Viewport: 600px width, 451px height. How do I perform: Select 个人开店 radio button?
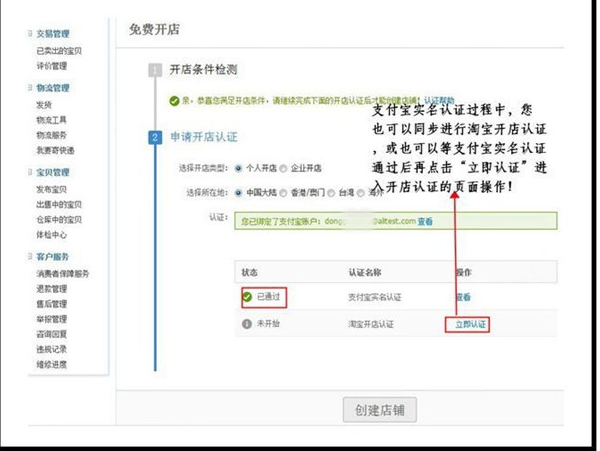[x=238, y=168]
